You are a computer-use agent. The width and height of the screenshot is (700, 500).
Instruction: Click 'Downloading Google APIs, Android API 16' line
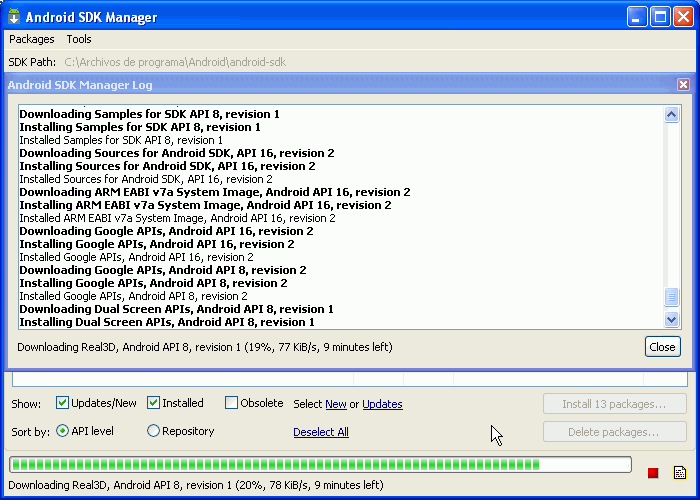166,231
